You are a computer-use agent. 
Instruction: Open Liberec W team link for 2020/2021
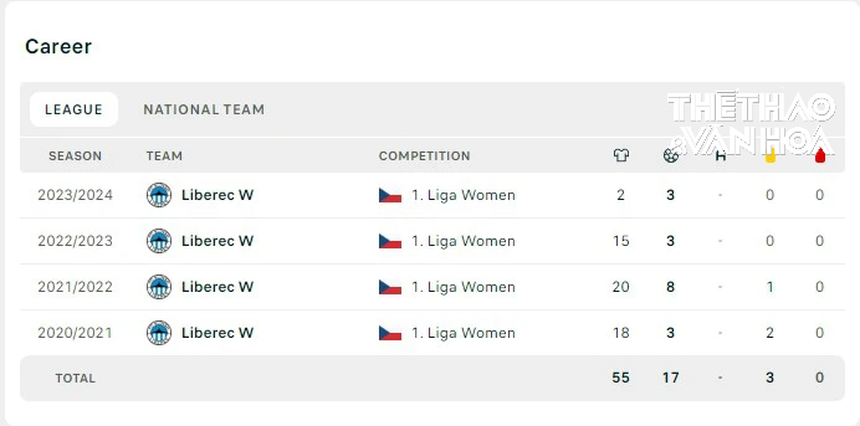coord(217,333)
